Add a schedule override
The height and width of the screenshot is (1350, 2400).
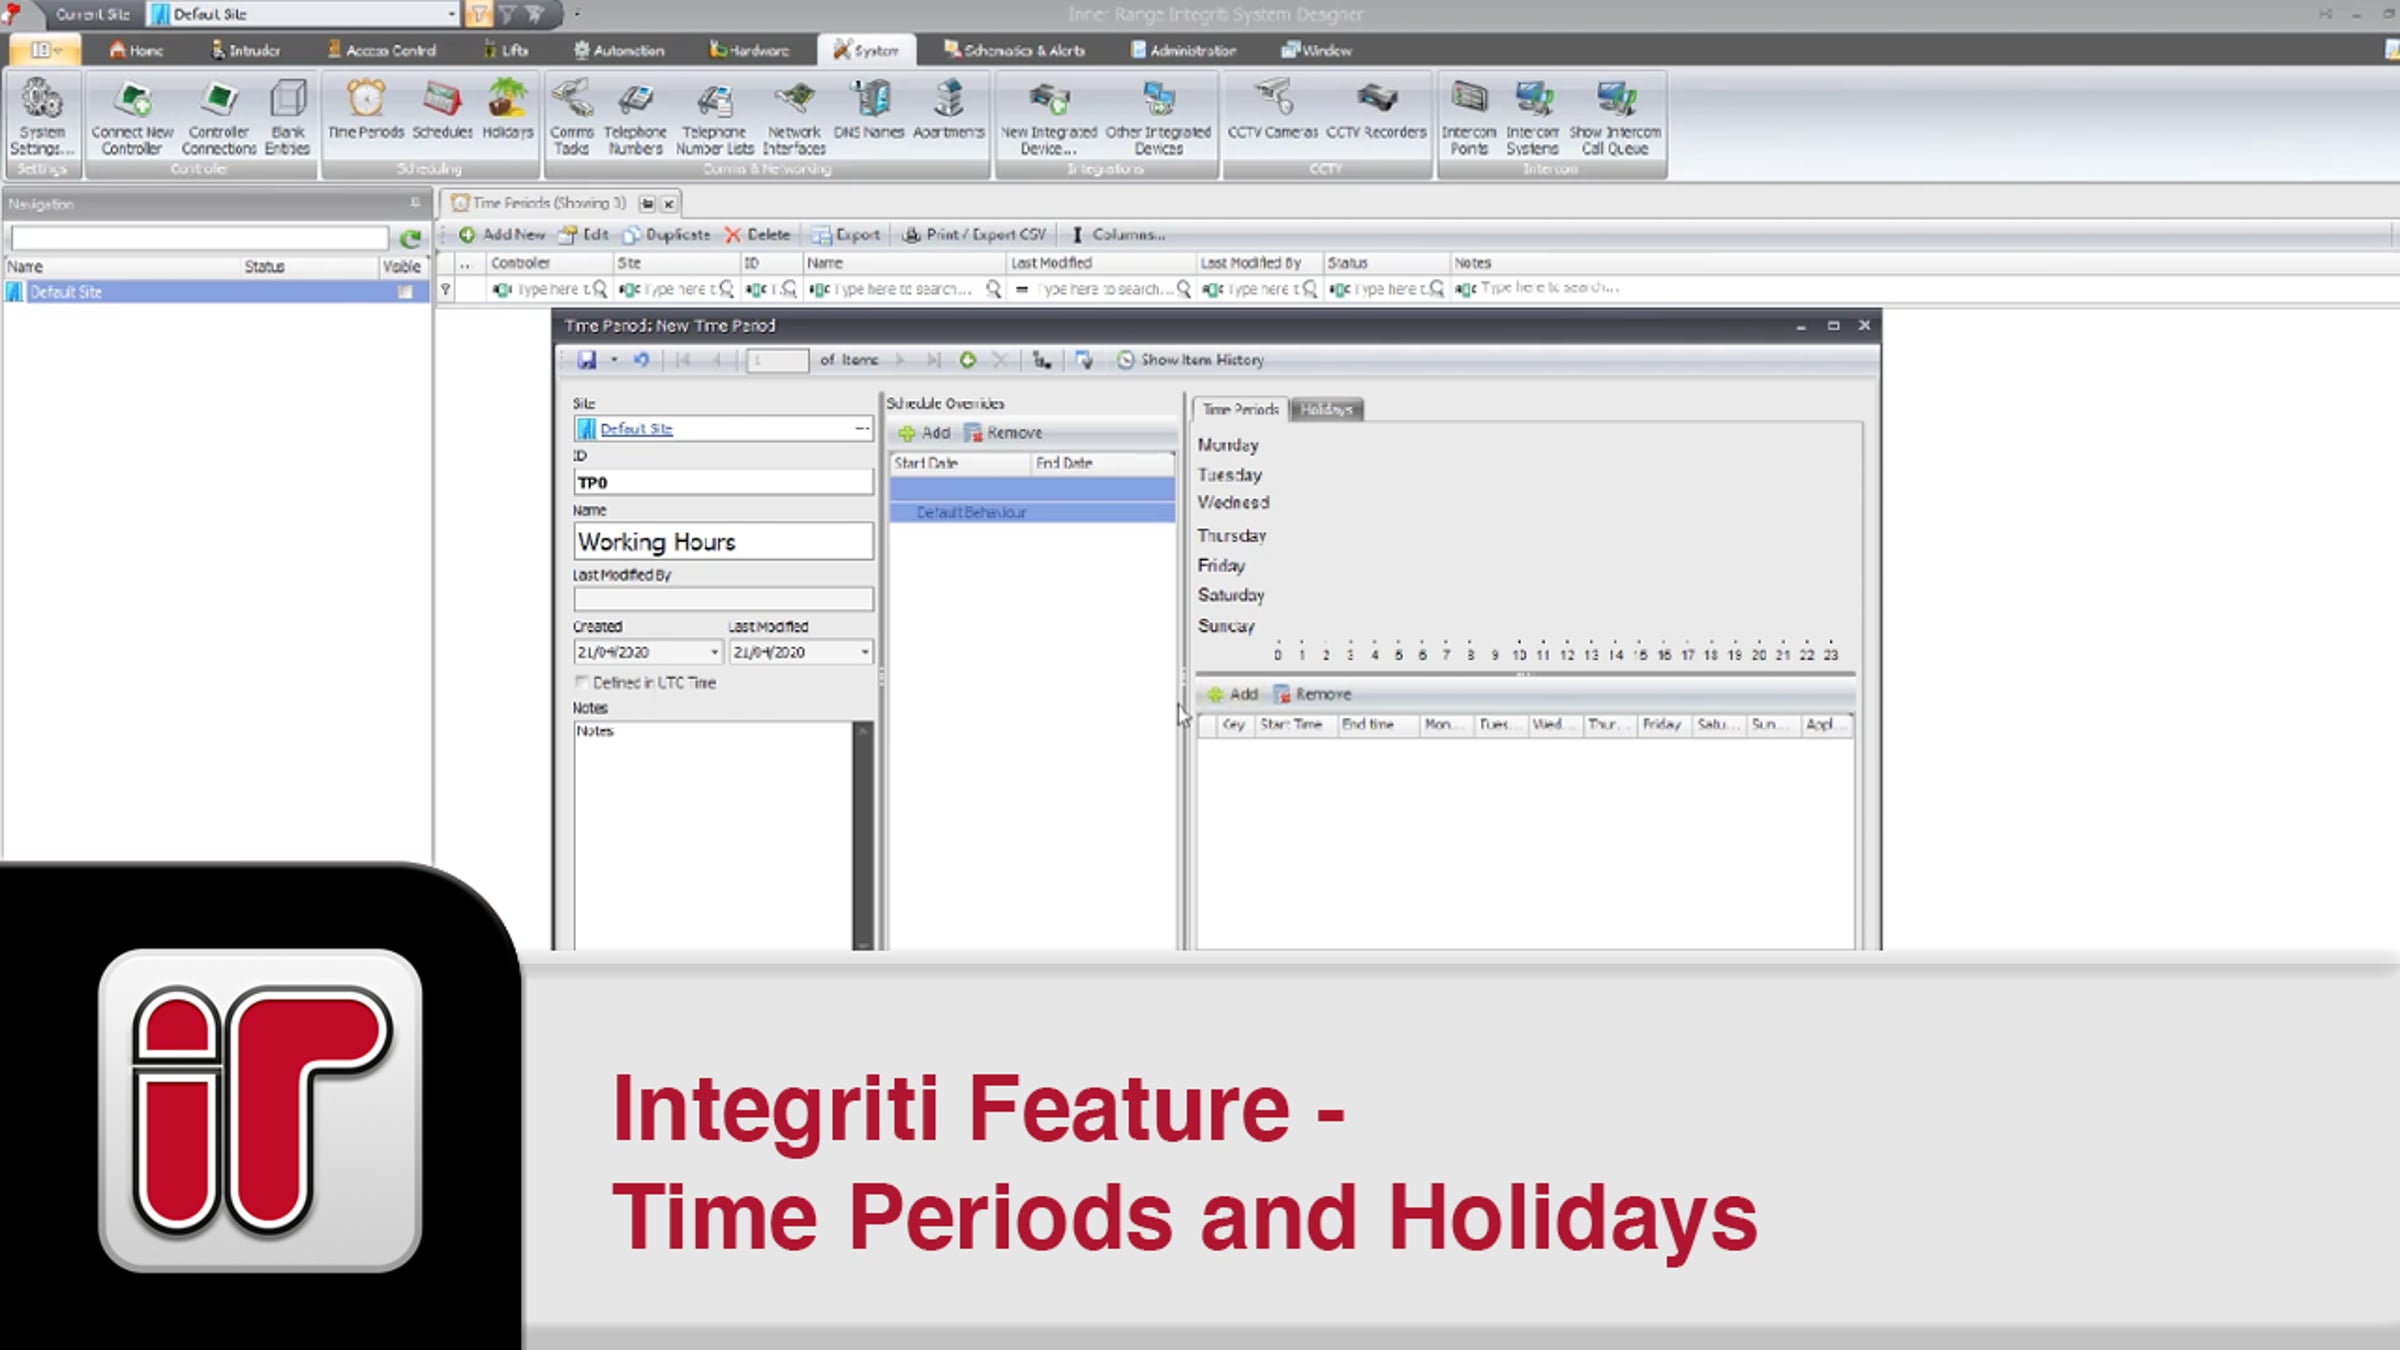pyautogui.click(x=924, y=433)
